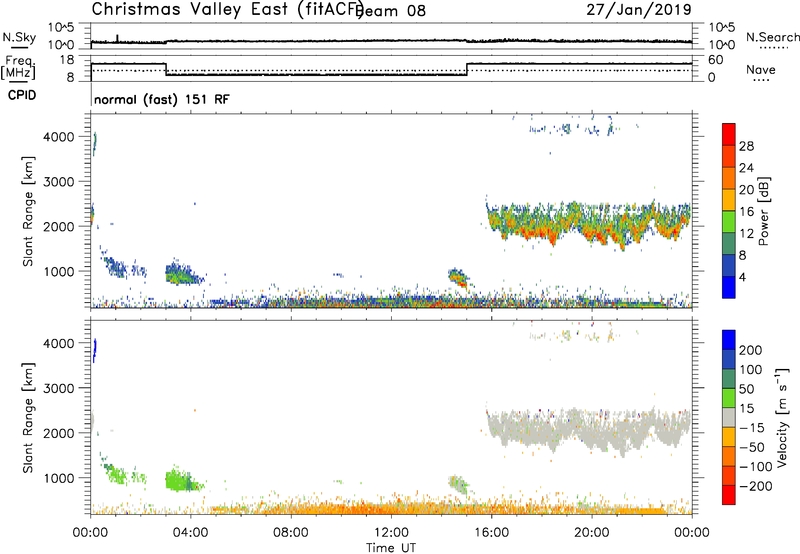
Task: Click the gray backscatter band in velocity panel
Action: click(587, 430)
